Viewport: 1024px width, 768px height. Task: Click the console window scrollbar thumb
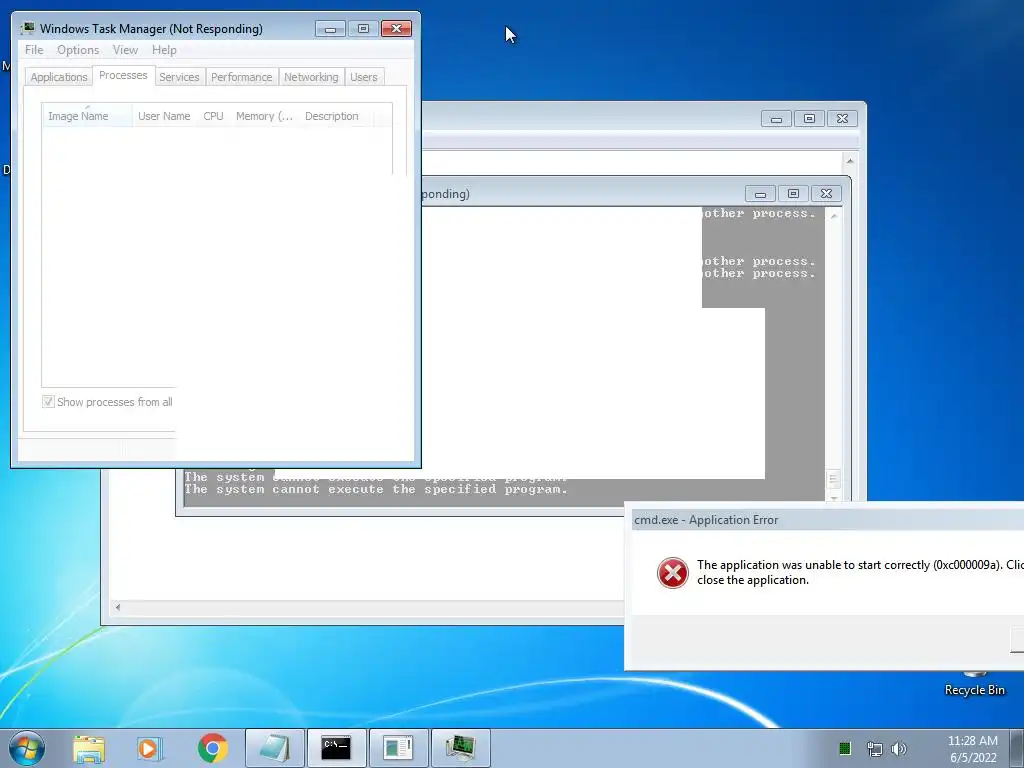833,479
